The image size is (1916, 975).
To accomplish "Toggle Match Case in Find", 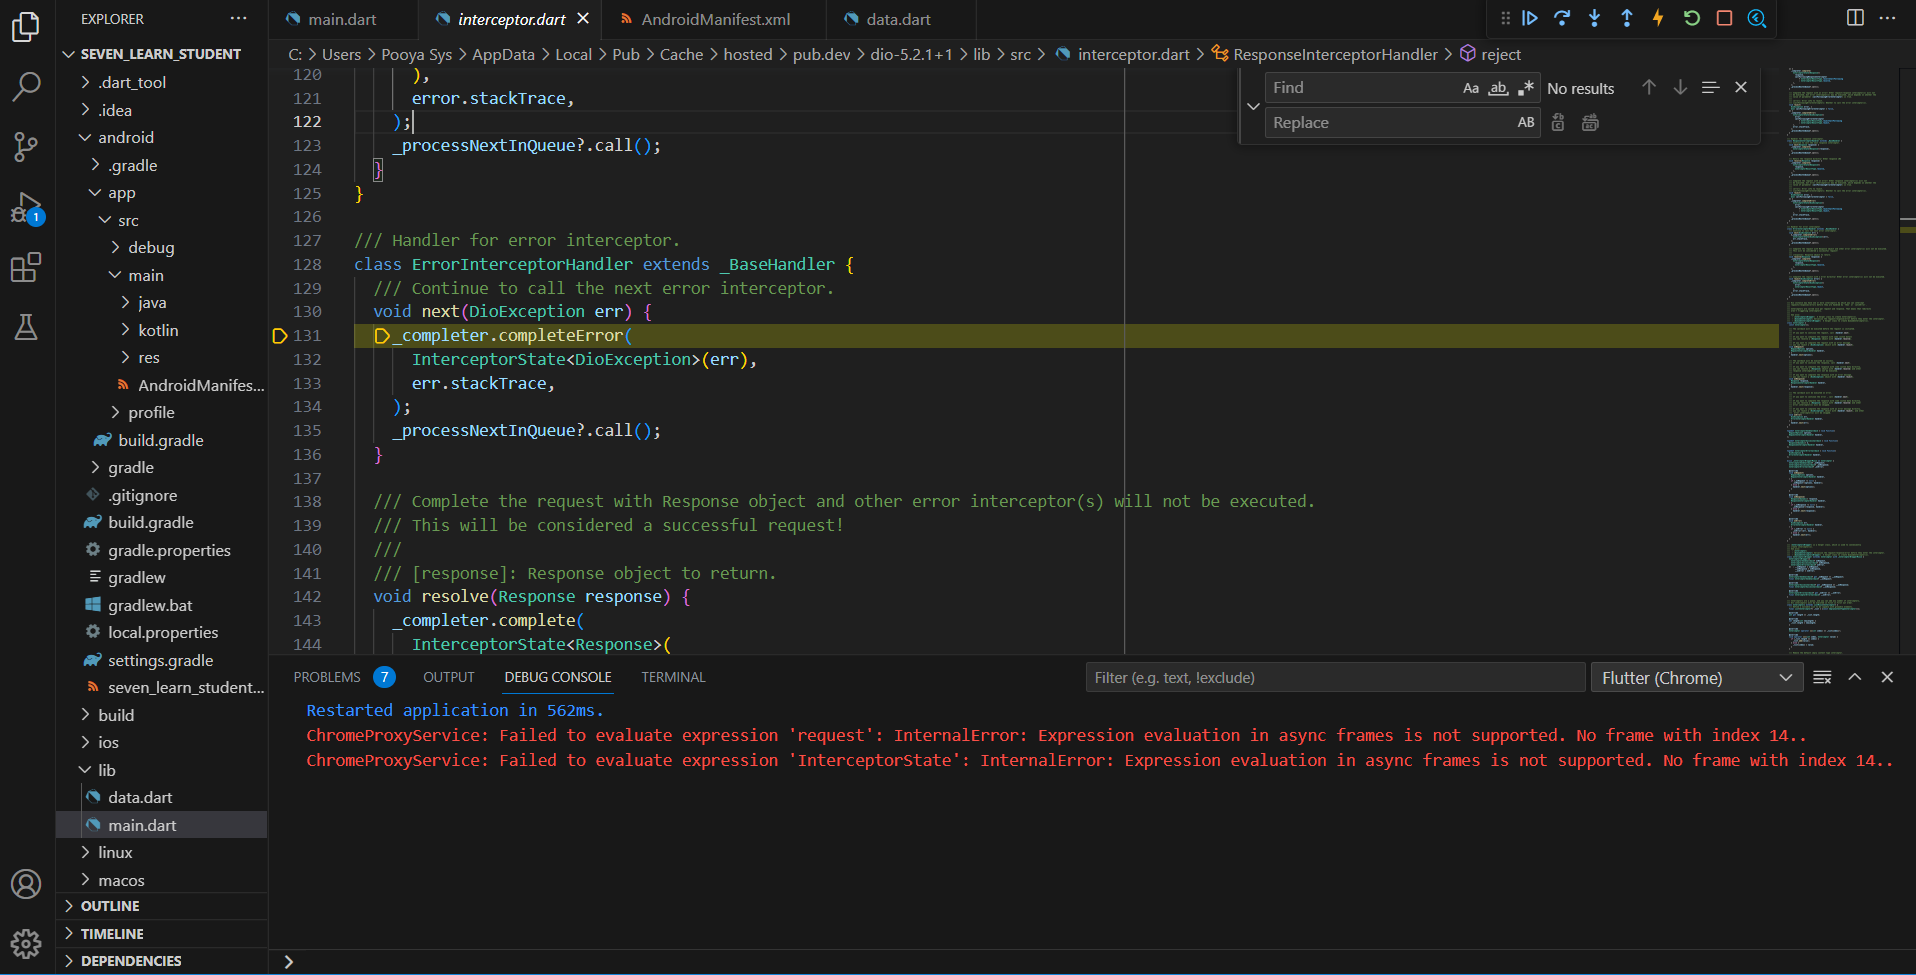I will (1471, 88).
